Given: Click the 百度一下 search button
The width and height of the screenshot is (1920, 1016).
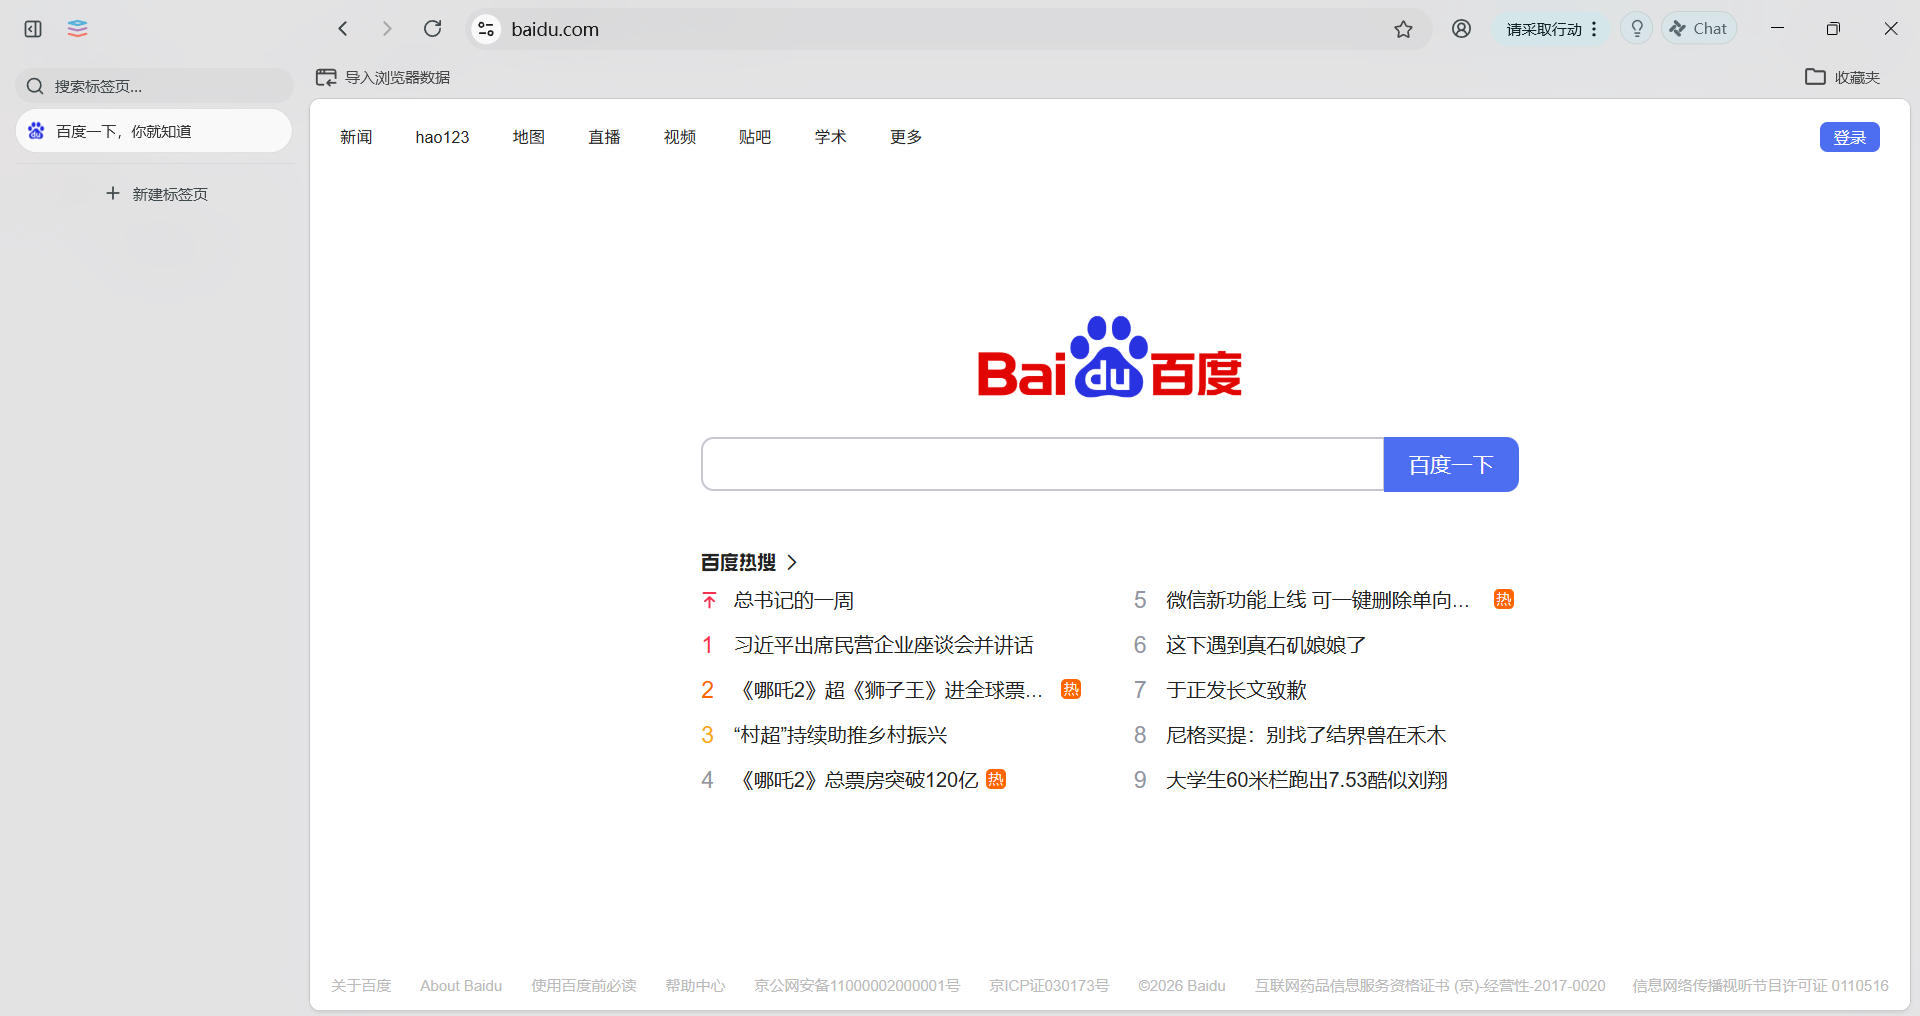Looking at the screenshot, I should click(x=1450, y=465).
